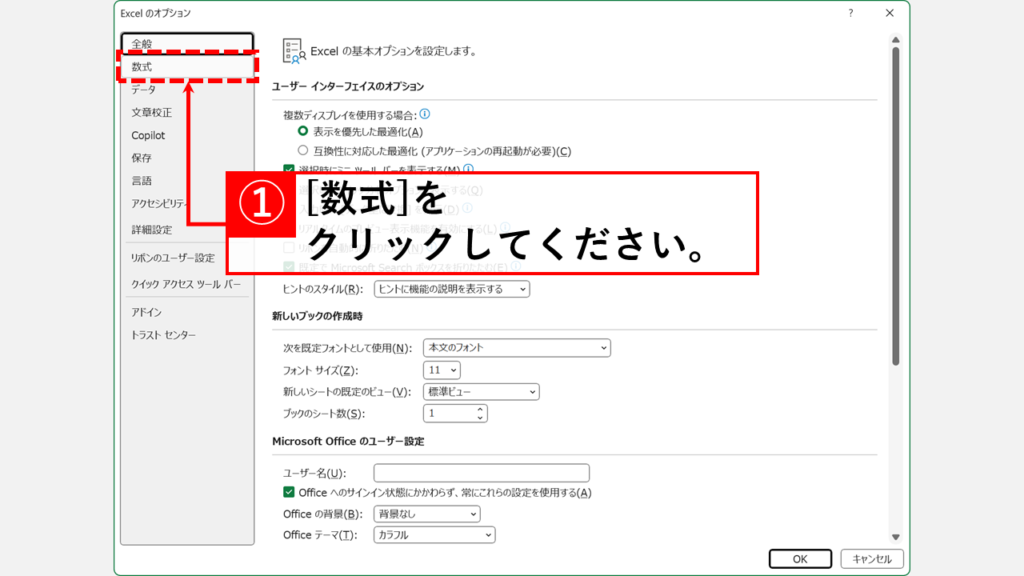
Task: Open the 次を既定フォントとして使用 dropdown
Action: tap(517, 347)
